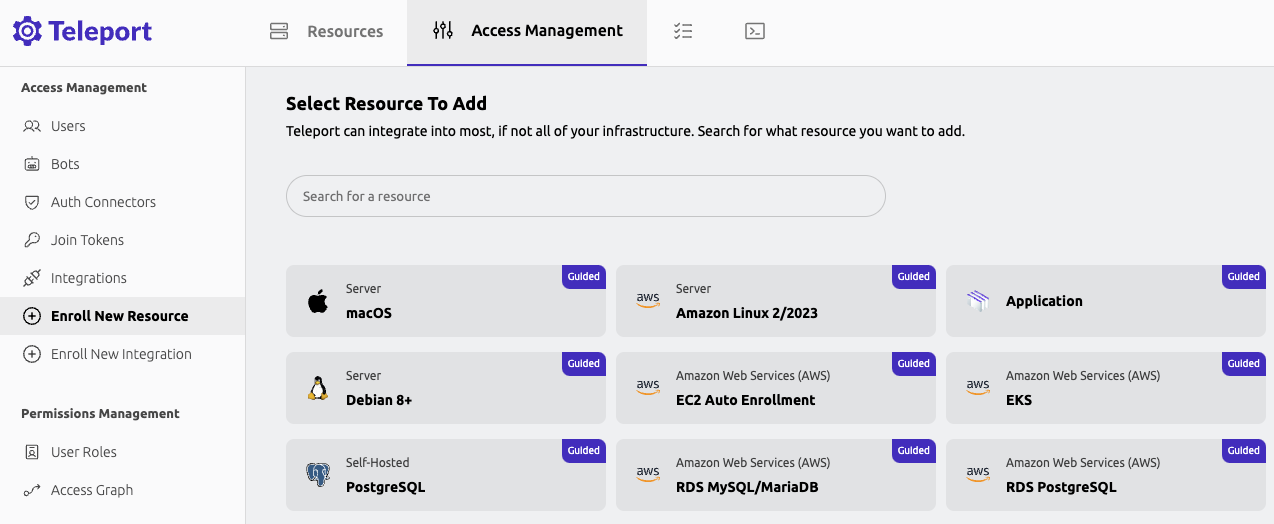Choose the macOS Server resource card
Screen dimensions: 1274x524
446,301
